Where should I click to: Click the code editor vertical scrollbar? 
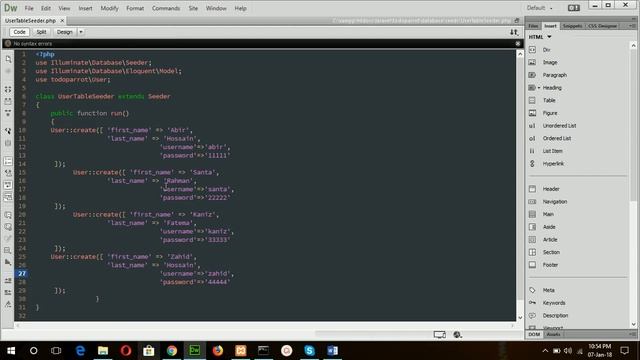coord(520,185)
